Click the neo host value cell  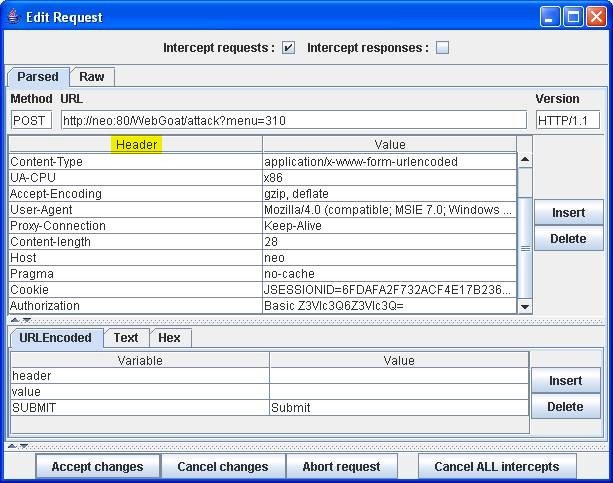tap(389, 258)
